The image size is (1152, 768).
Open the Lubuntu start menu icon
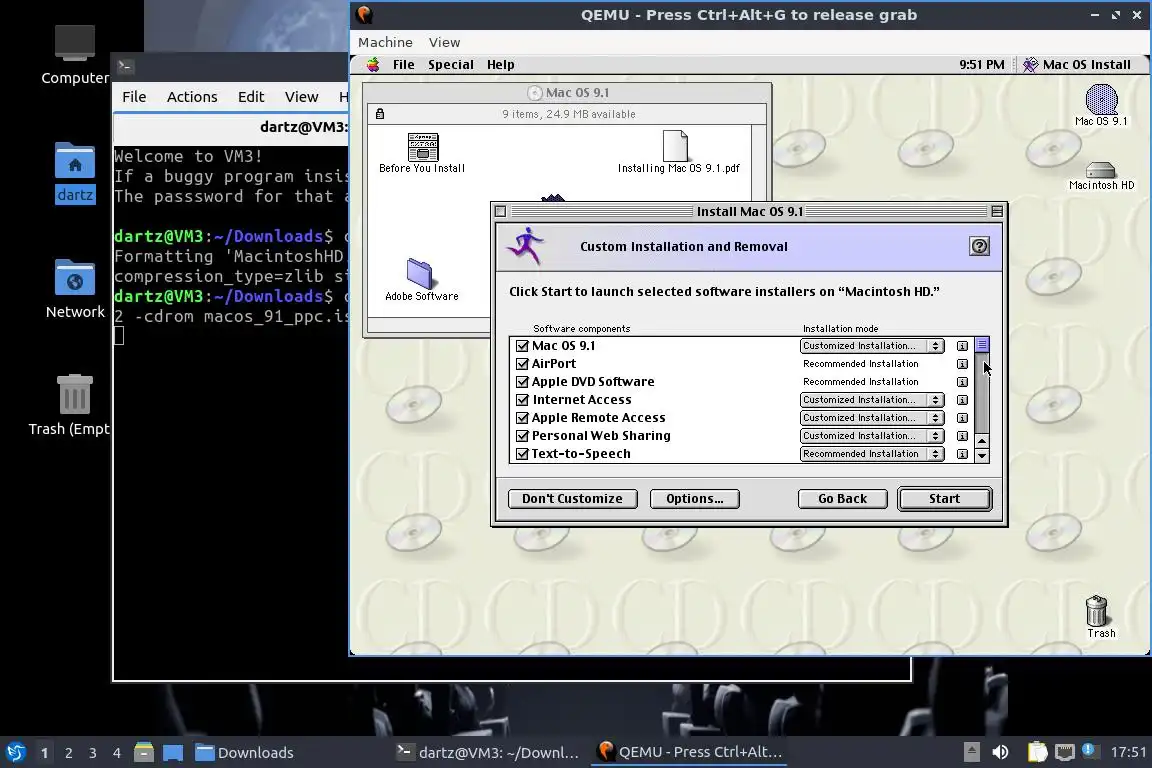tap(16, 752)
